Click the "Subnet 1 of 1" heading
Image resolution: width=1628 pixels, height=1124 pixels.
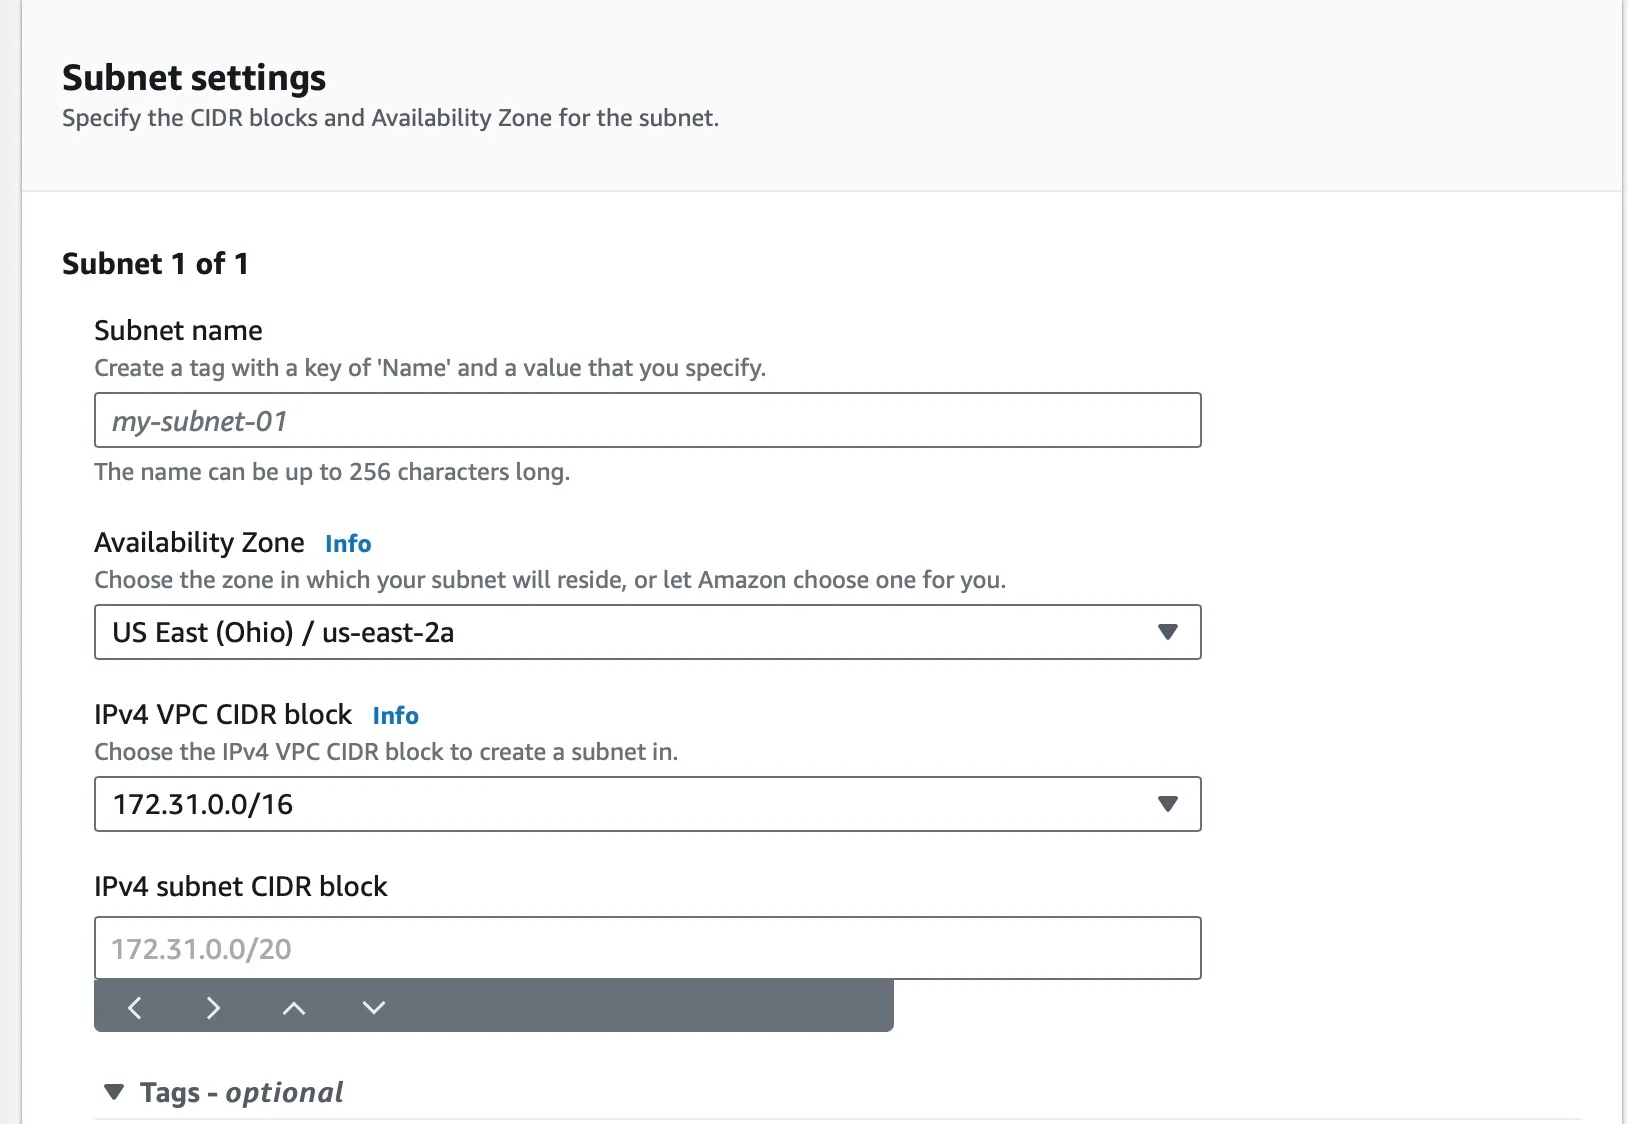pos(155,264)
